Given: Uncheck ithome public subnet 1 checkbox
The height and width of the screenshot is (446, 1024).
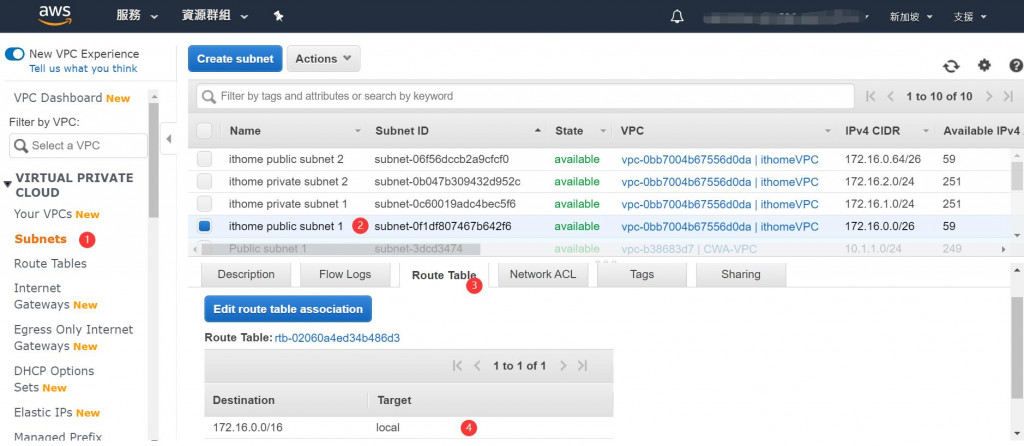Looking at the screenshot, I should point(205,227).
